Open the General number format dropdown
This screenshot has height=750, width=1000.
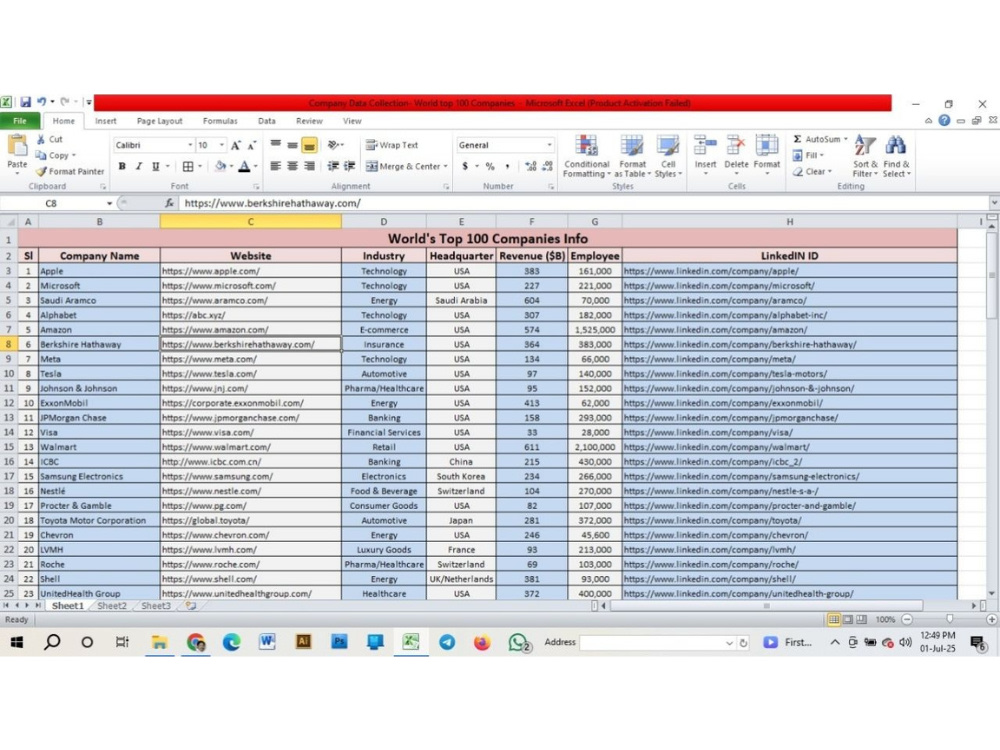[x=549, y=145]
